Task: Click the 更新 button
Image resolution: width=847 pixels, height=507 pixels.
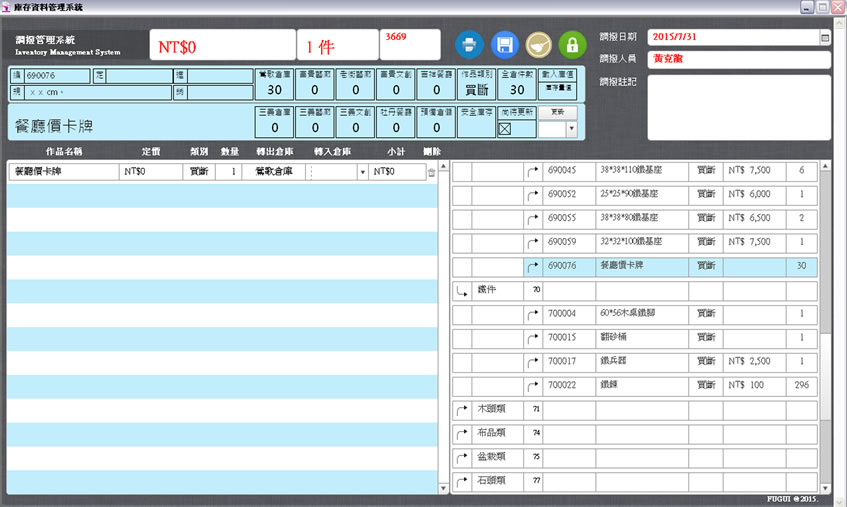Action: (557, 111)
